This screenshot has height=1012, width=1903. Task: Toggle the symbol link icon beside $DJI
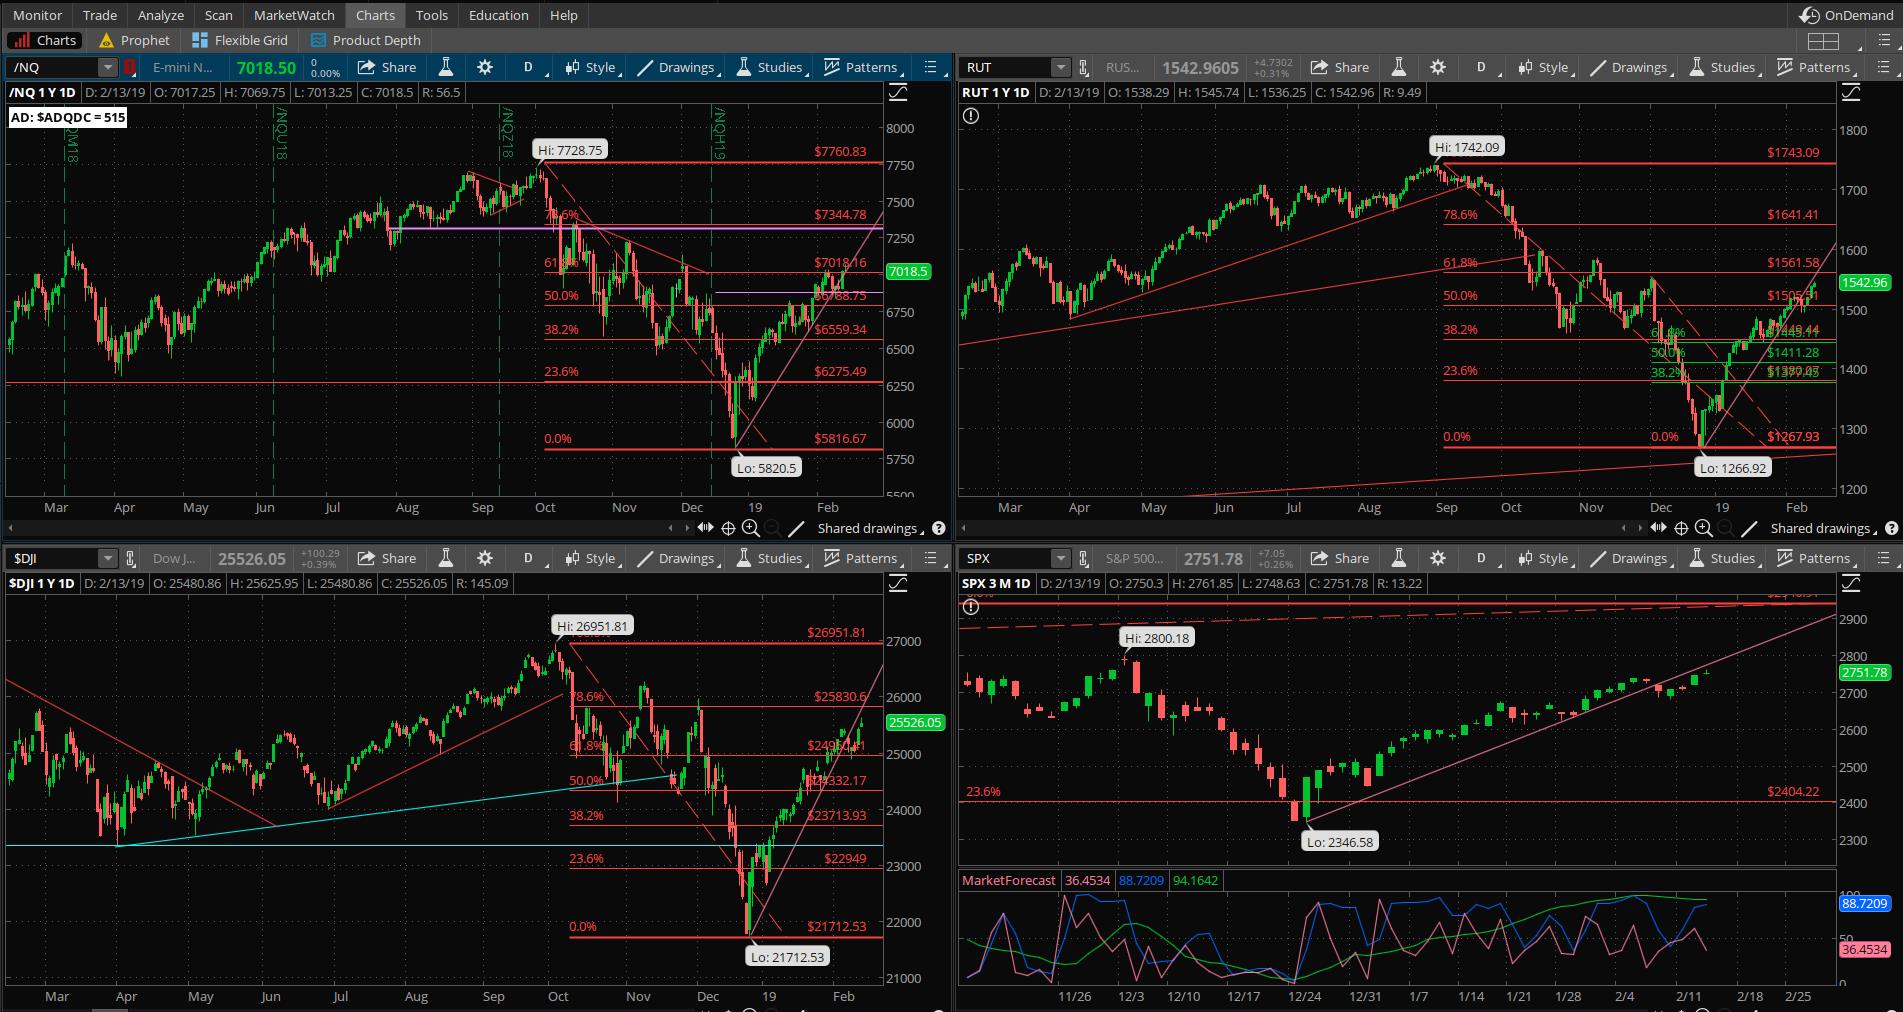[130, 558]
